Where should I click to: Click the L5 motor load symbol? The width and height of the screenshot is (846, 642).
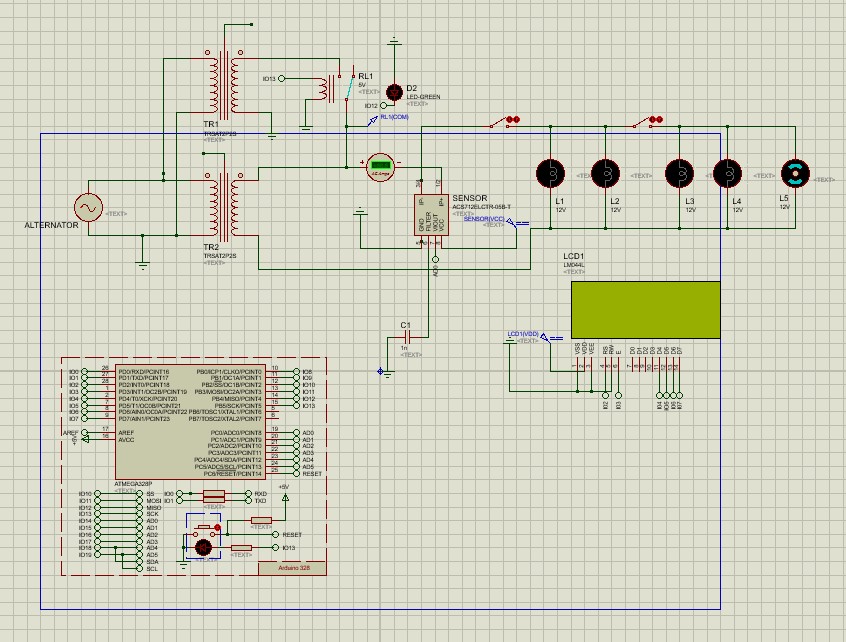795,173
